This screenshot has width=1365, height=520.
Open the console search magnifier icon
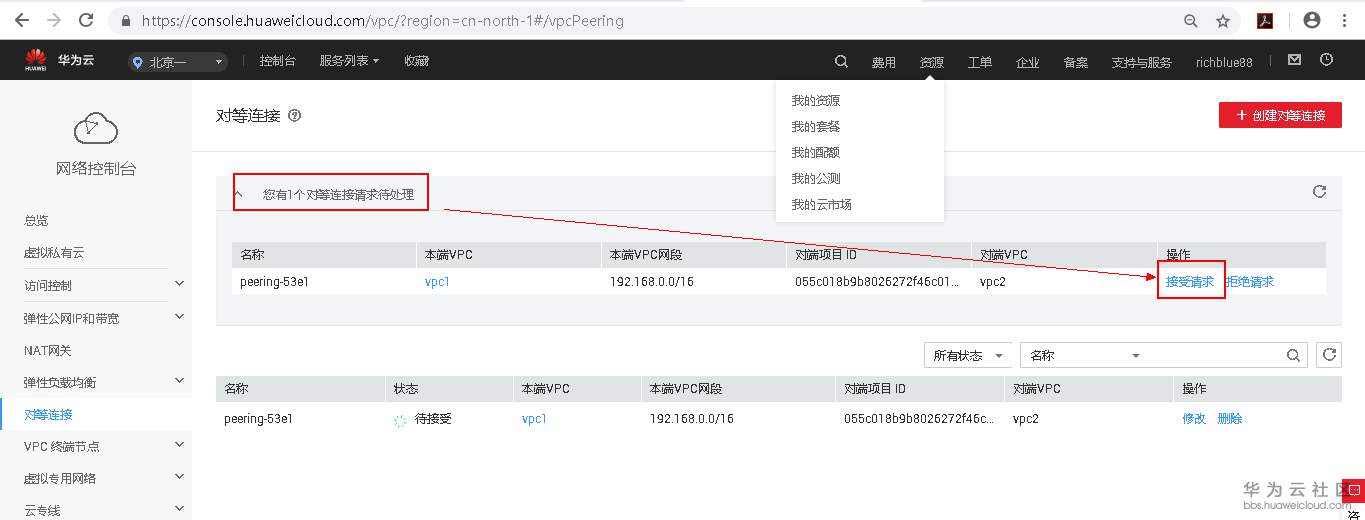(841, 61)
